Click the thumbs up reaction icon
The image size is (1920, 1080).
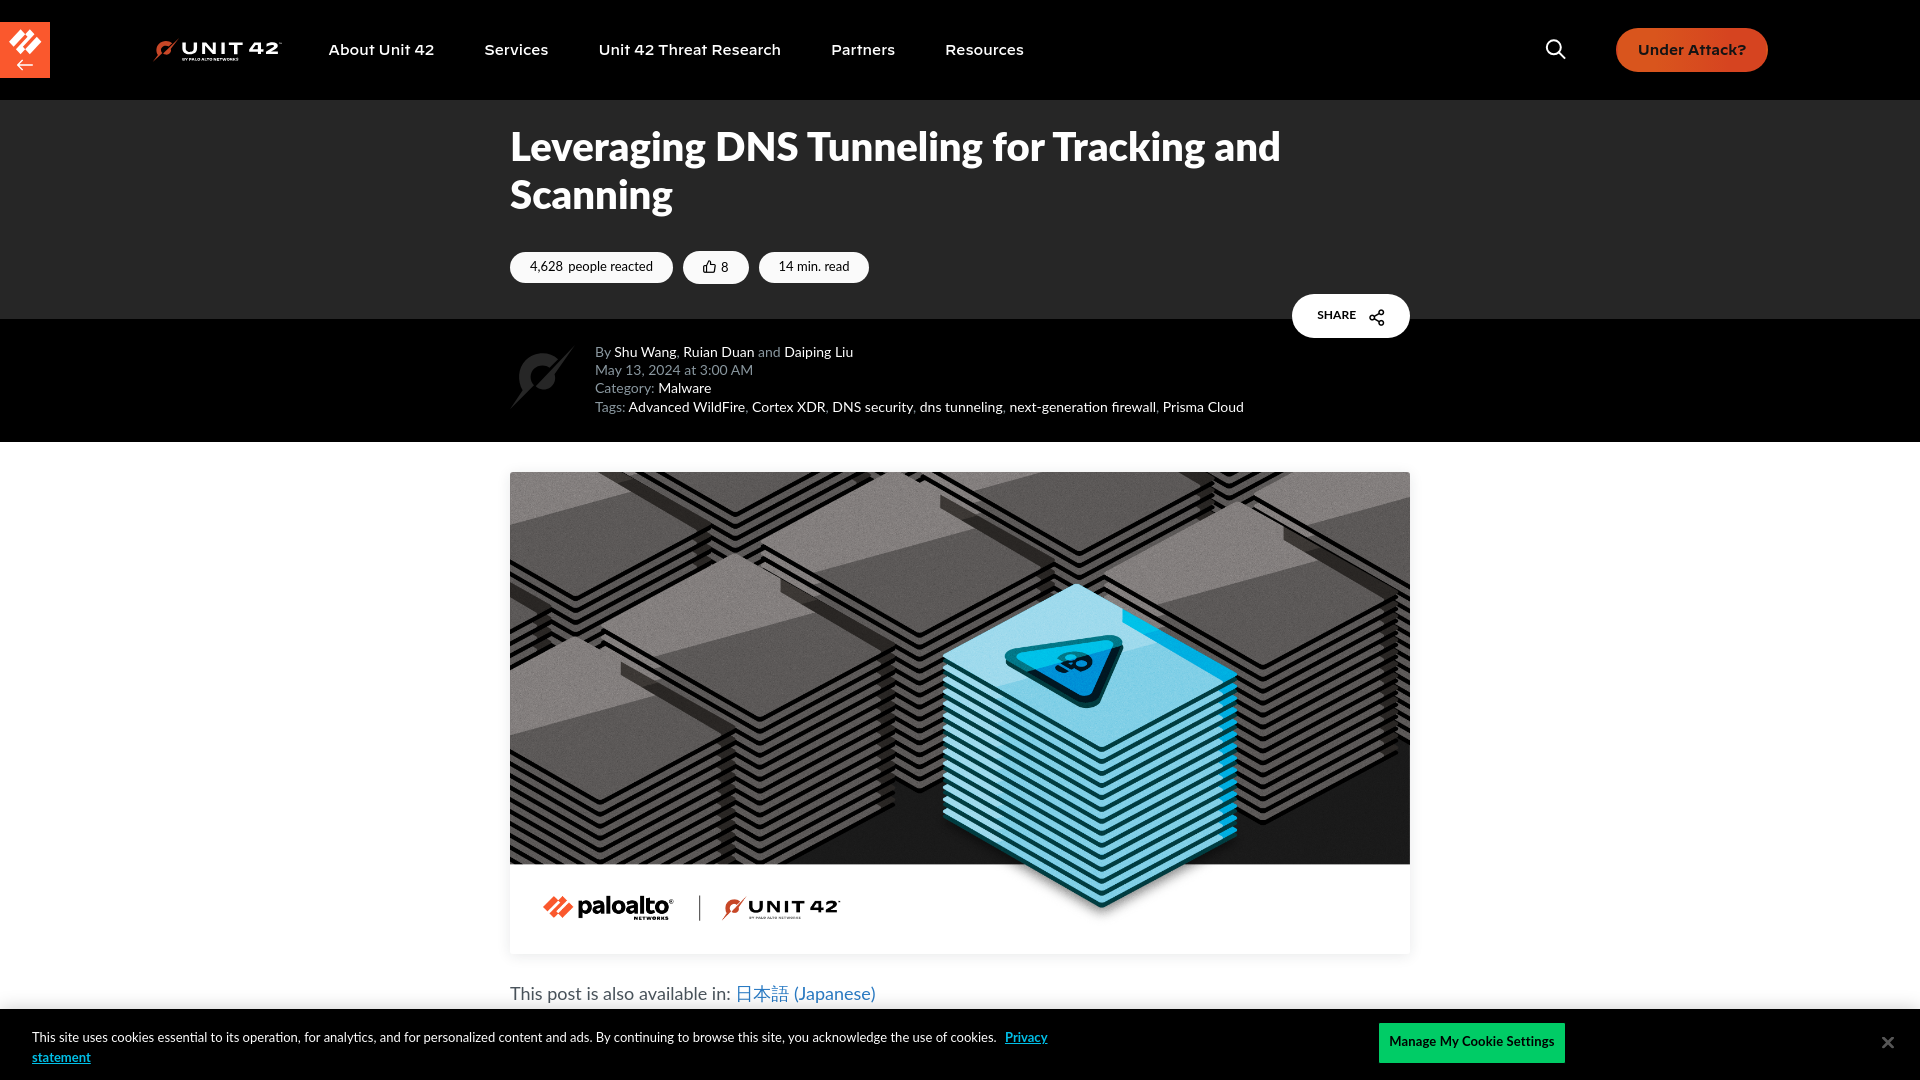click(x=708, y=265)
